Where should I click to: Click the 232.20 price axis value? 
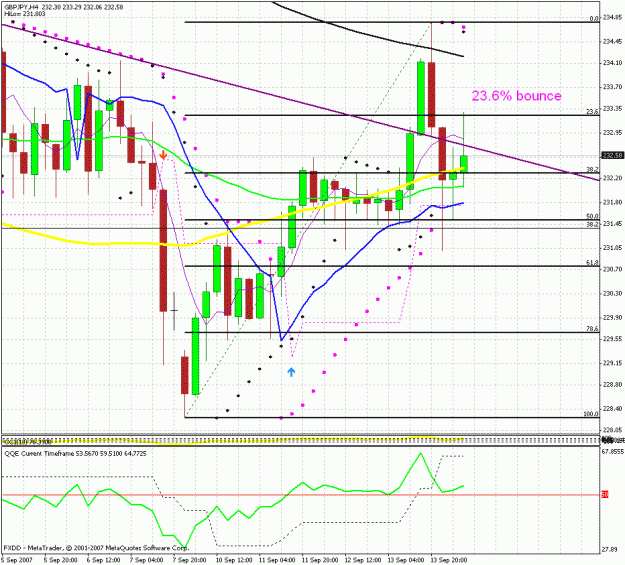(612, 178)
